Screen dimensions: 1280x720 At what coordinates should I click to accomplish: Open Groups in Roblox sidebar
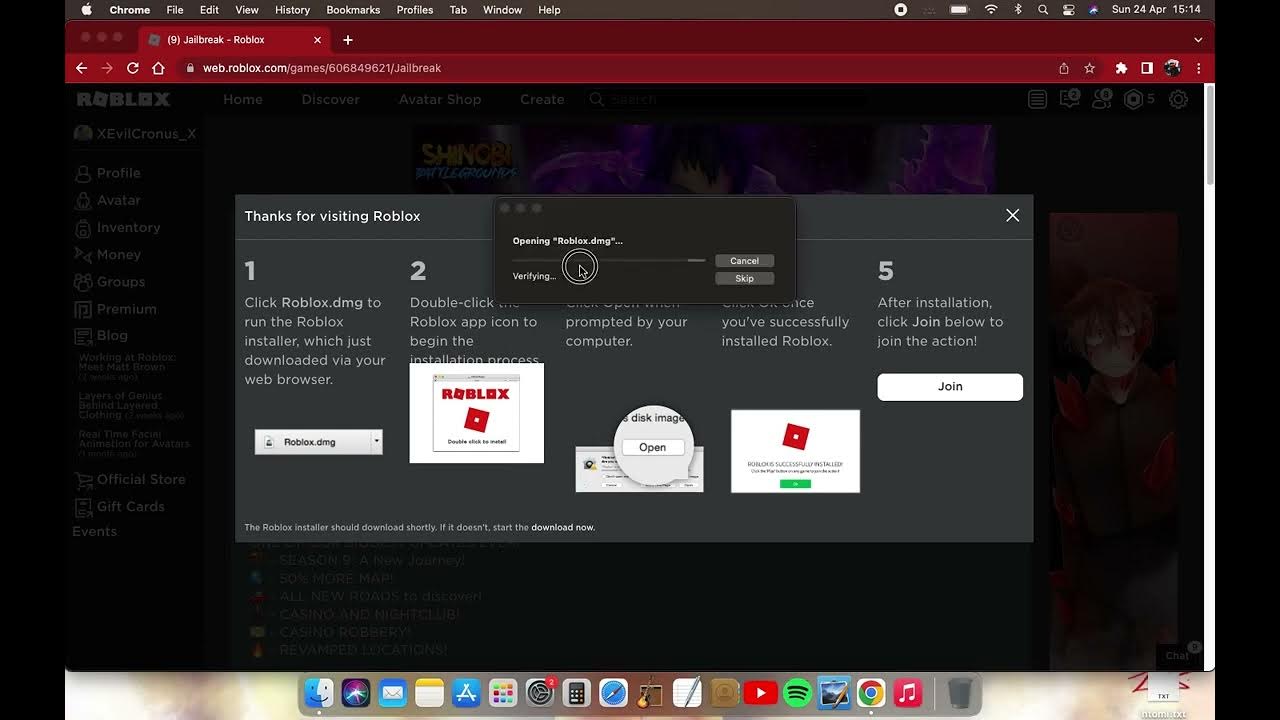click(110, 282)
